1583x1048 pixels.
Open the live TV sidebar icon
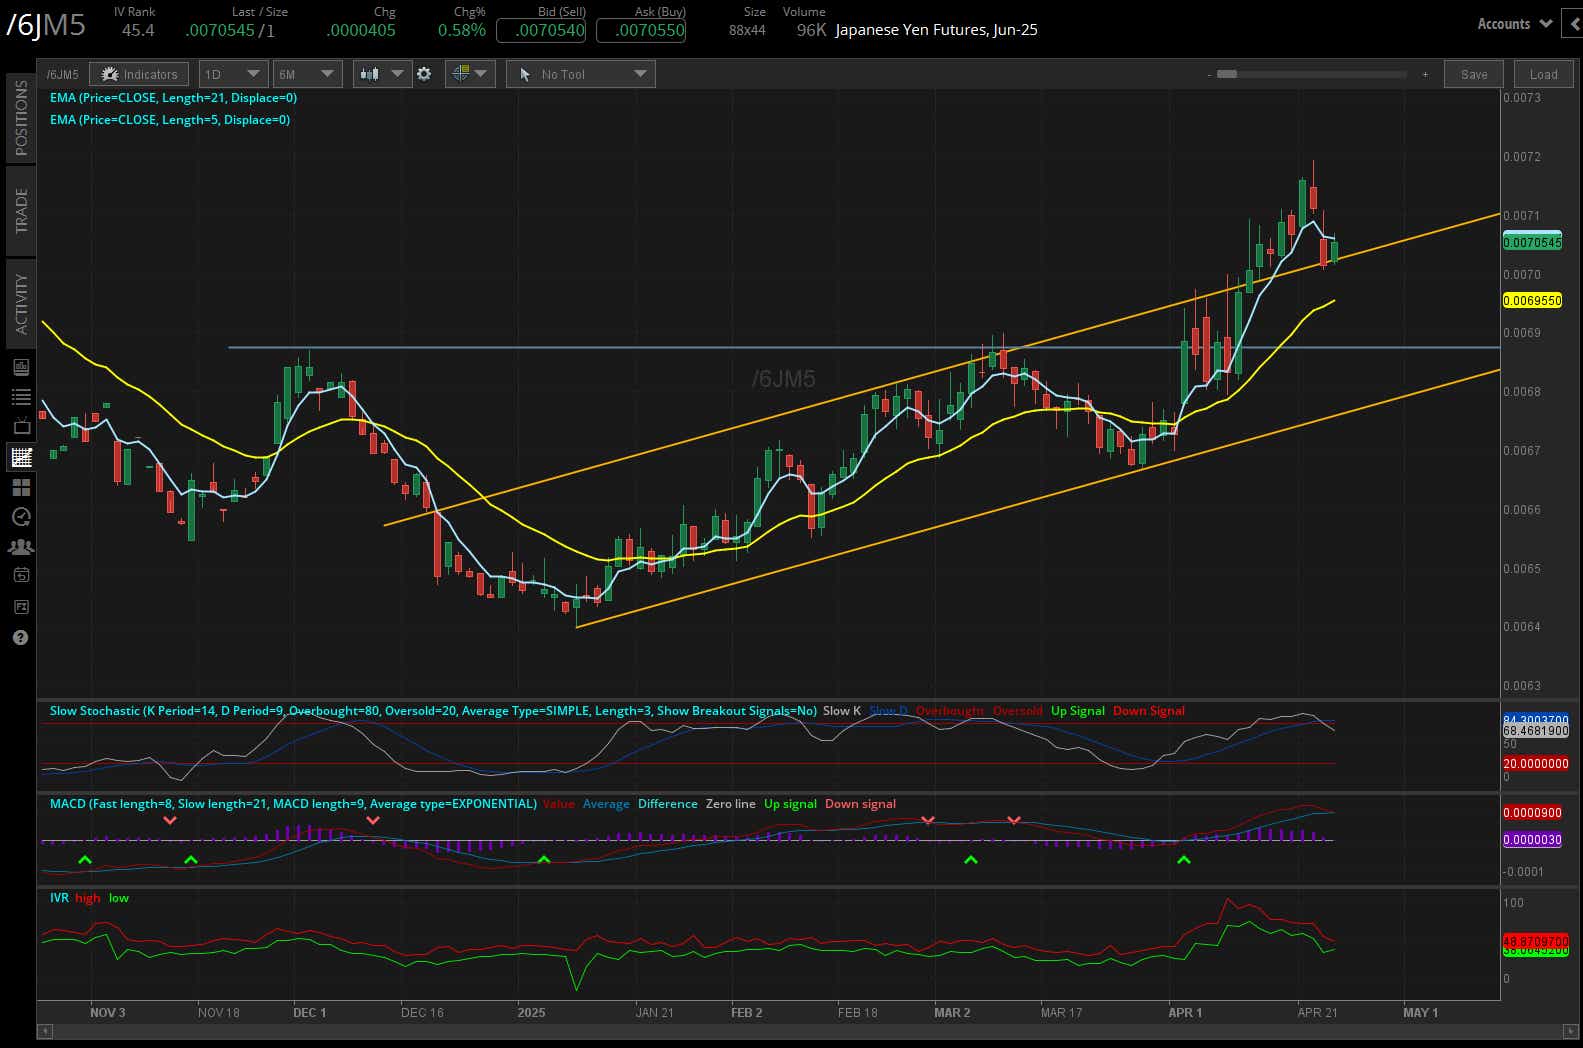[x=21, y=427]
